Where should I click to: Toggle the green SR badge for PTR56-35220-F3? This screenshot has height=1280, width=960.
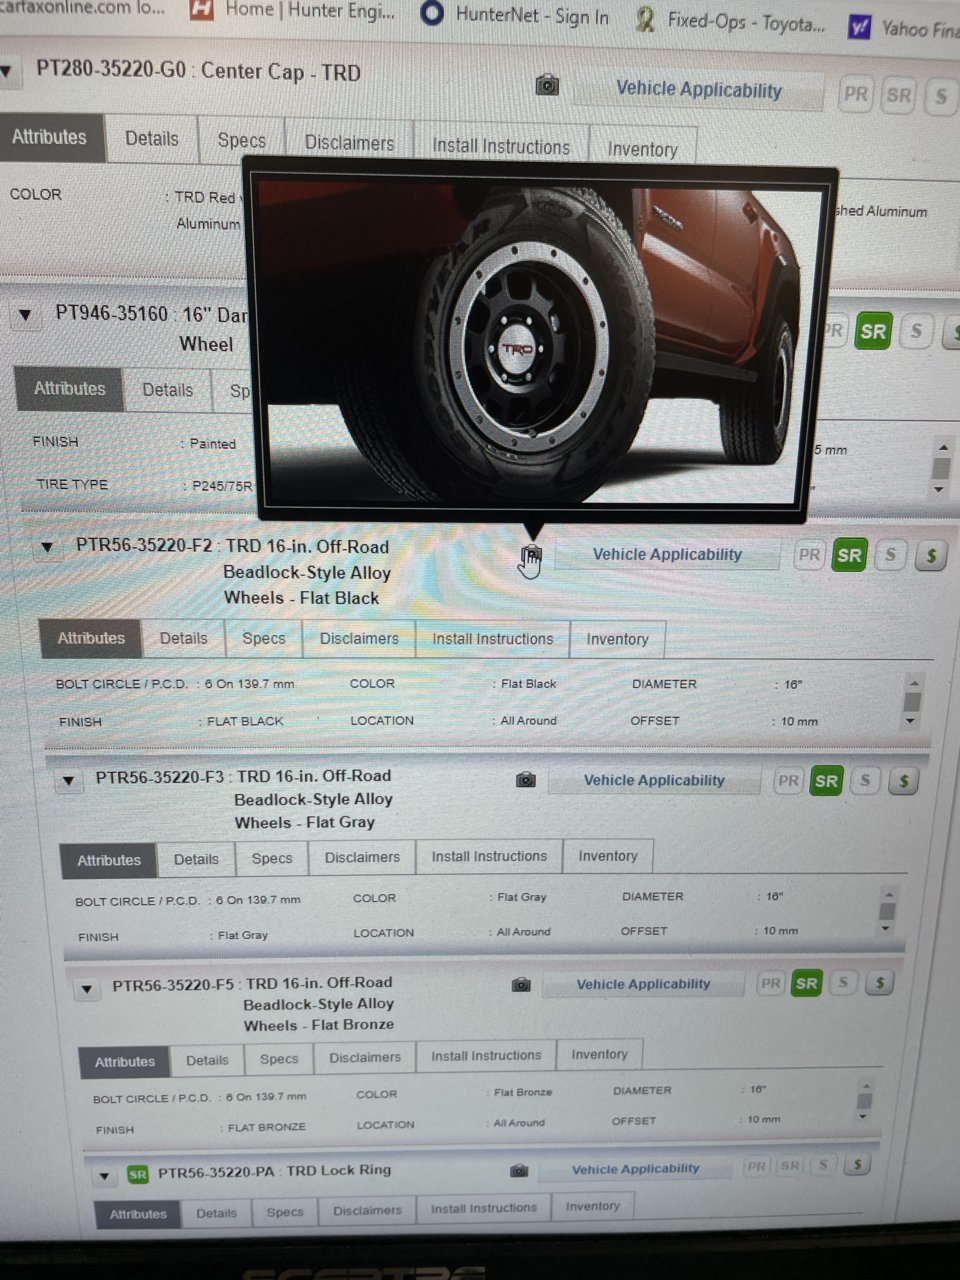826,782
